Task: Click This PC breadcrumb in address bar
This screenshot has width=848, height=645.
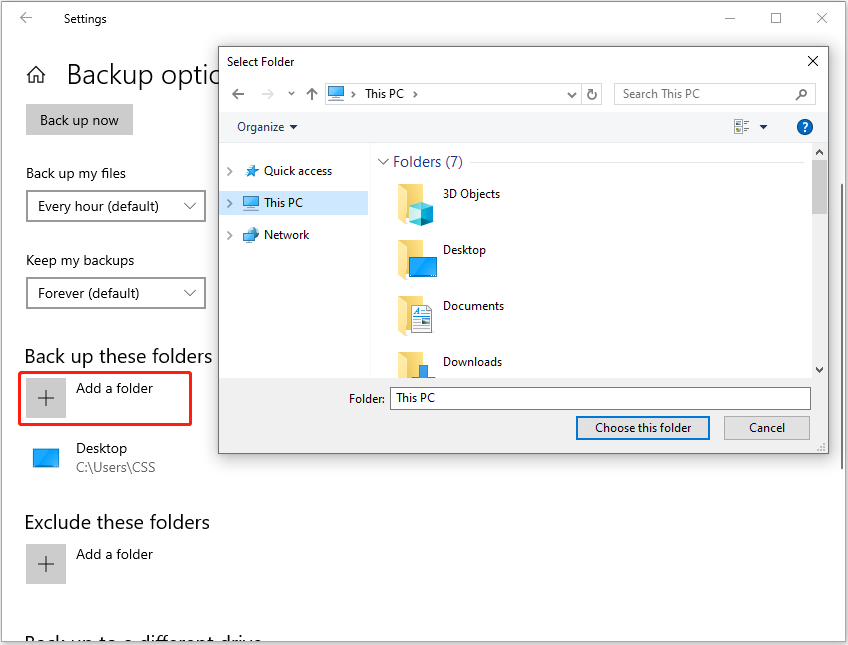Action: (x=384, y=94)
